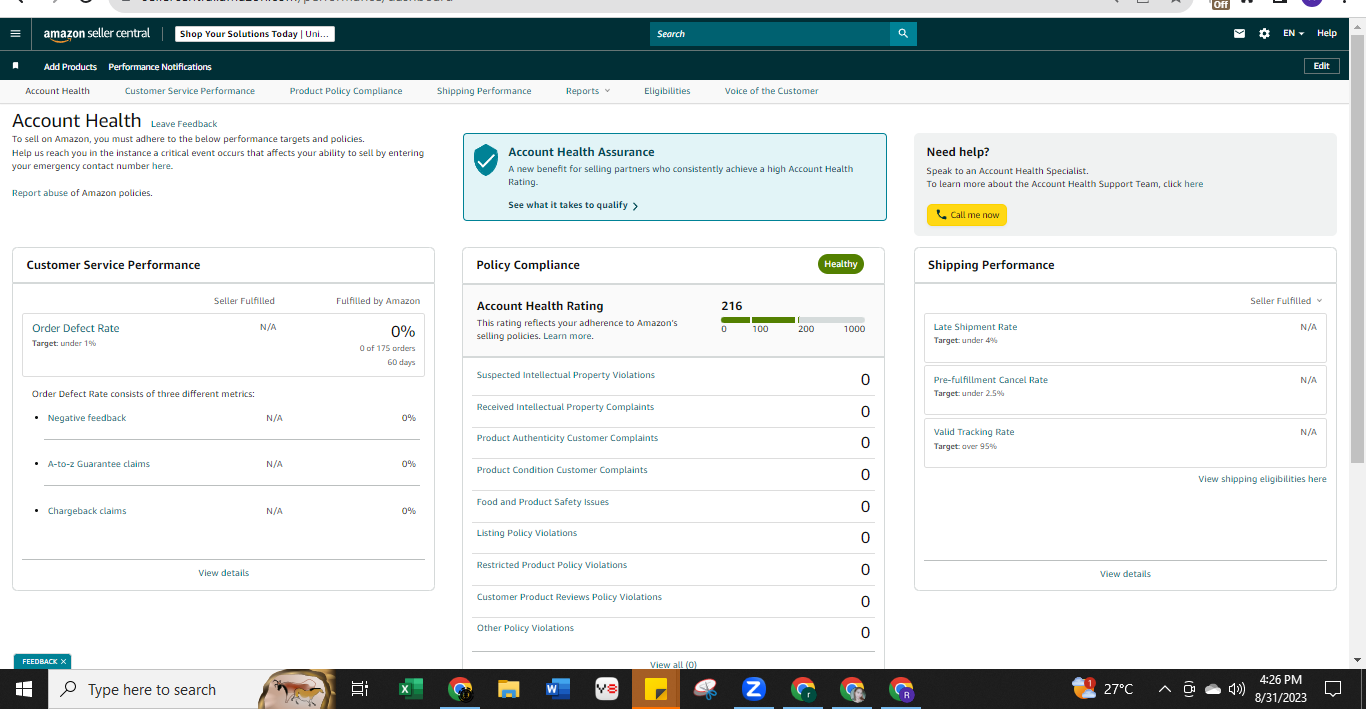Click Report abuse link
Image resolution: width=1366 pixels, height=709 pixels.
40,193
